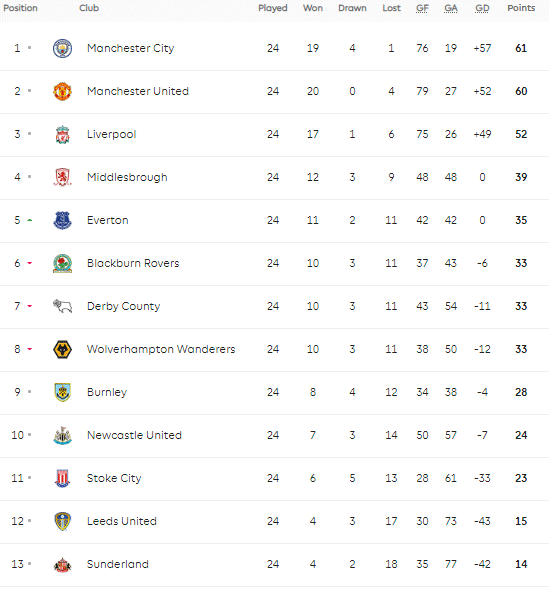Open the Burnley club link
The image size is (549, 589).
[x=107, y=392]
